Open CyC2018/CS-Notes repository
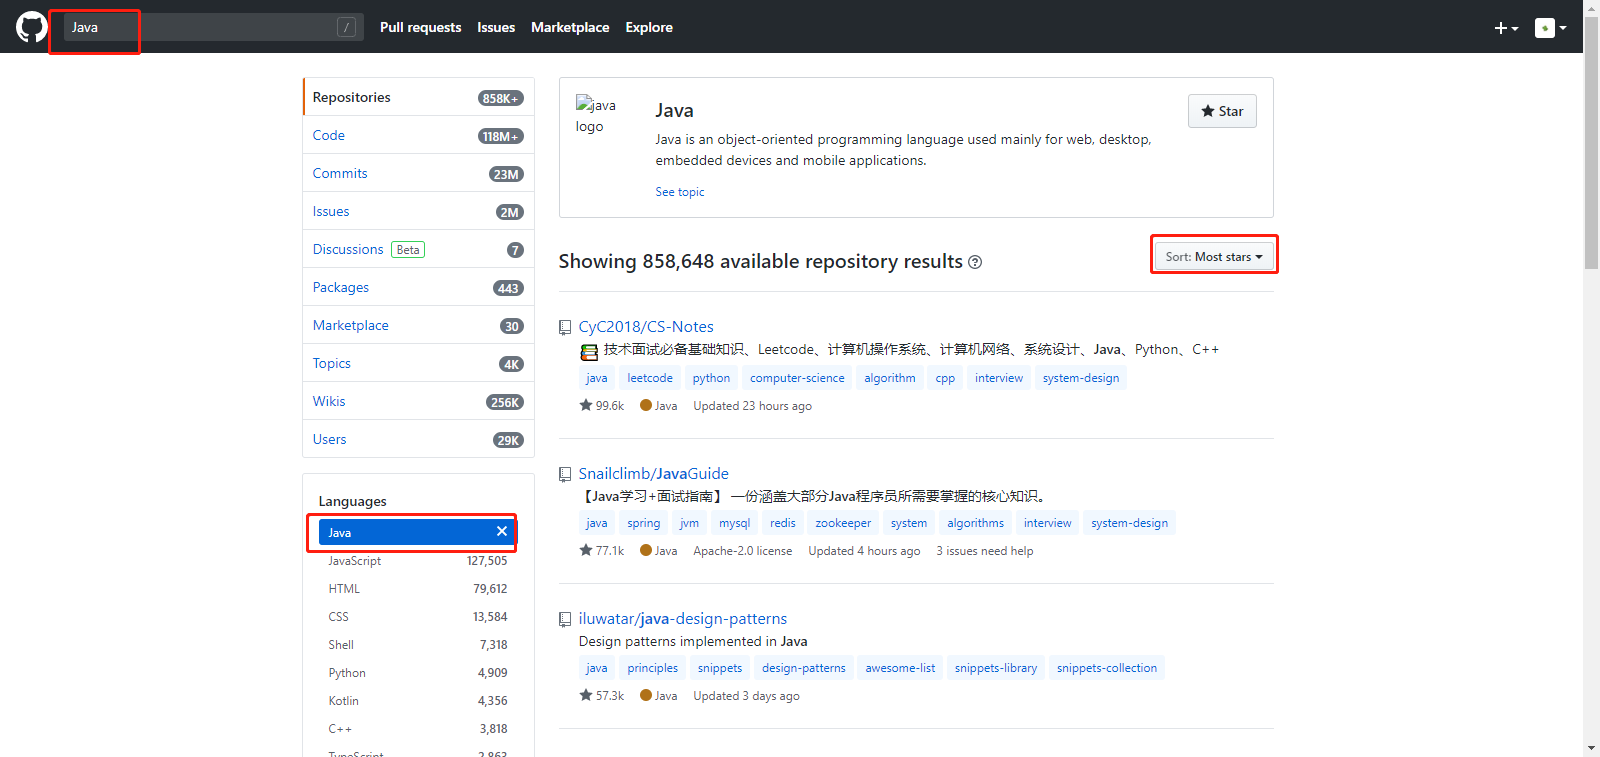Screen dimensions: 1600x757 646,327
